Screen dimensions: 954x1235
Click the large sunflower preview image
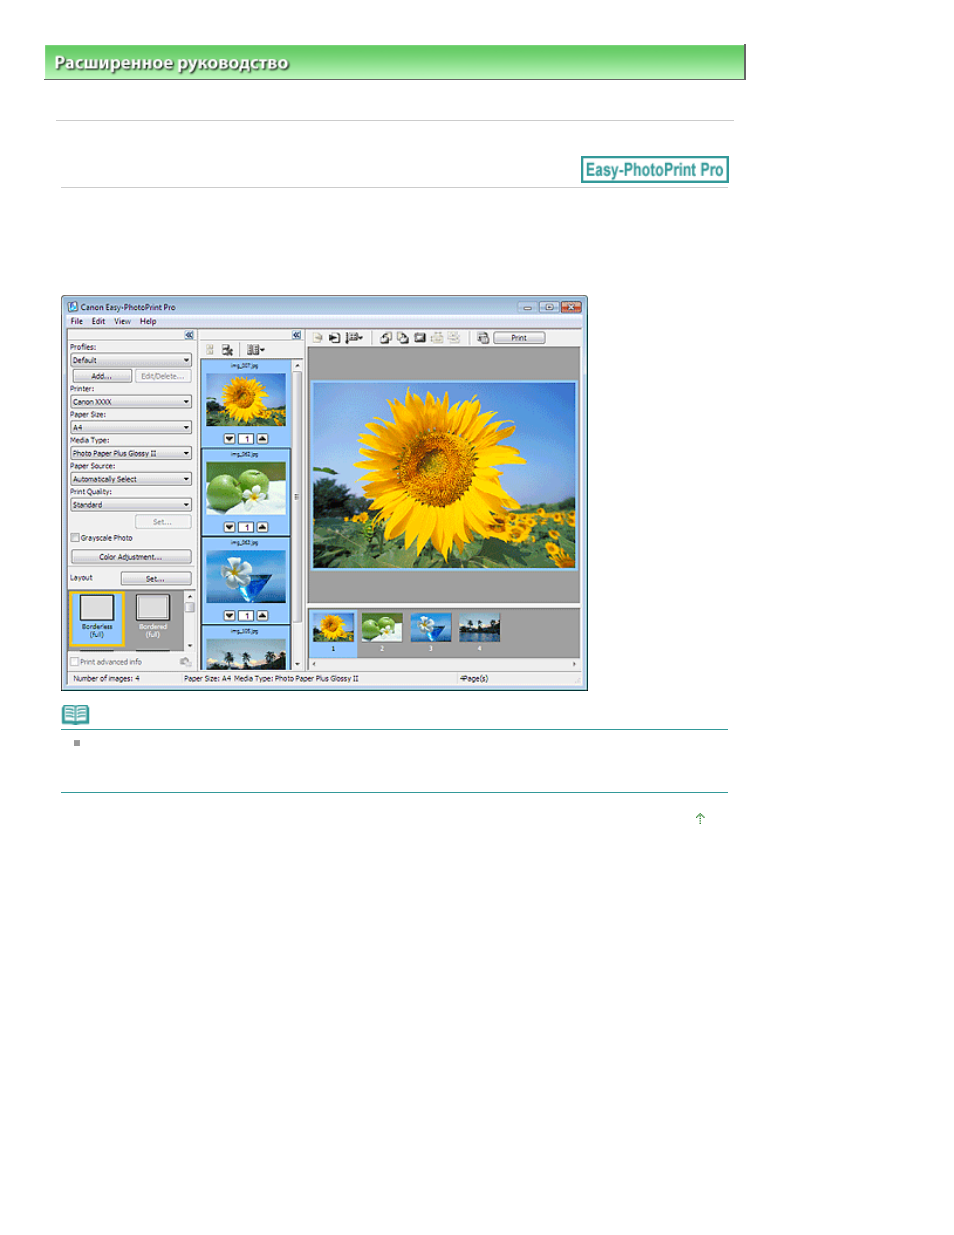pos(444,475)
